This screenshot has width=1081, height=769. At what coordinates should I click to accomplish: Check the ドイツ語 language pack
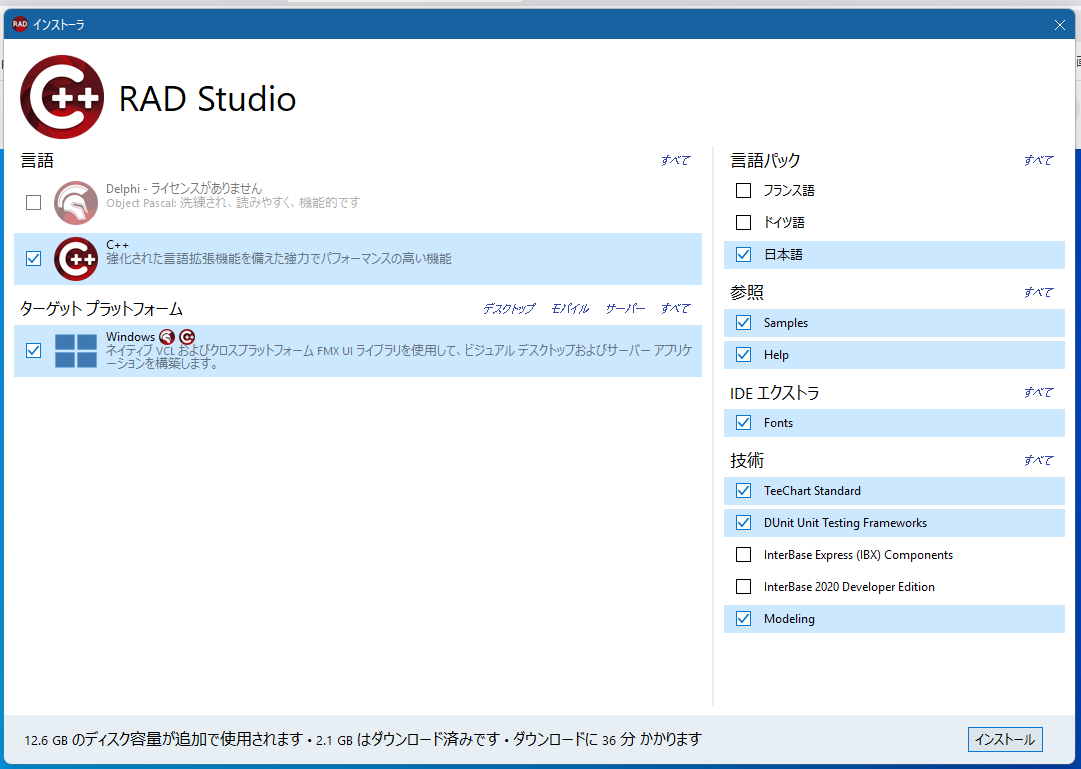coord(743,222)
